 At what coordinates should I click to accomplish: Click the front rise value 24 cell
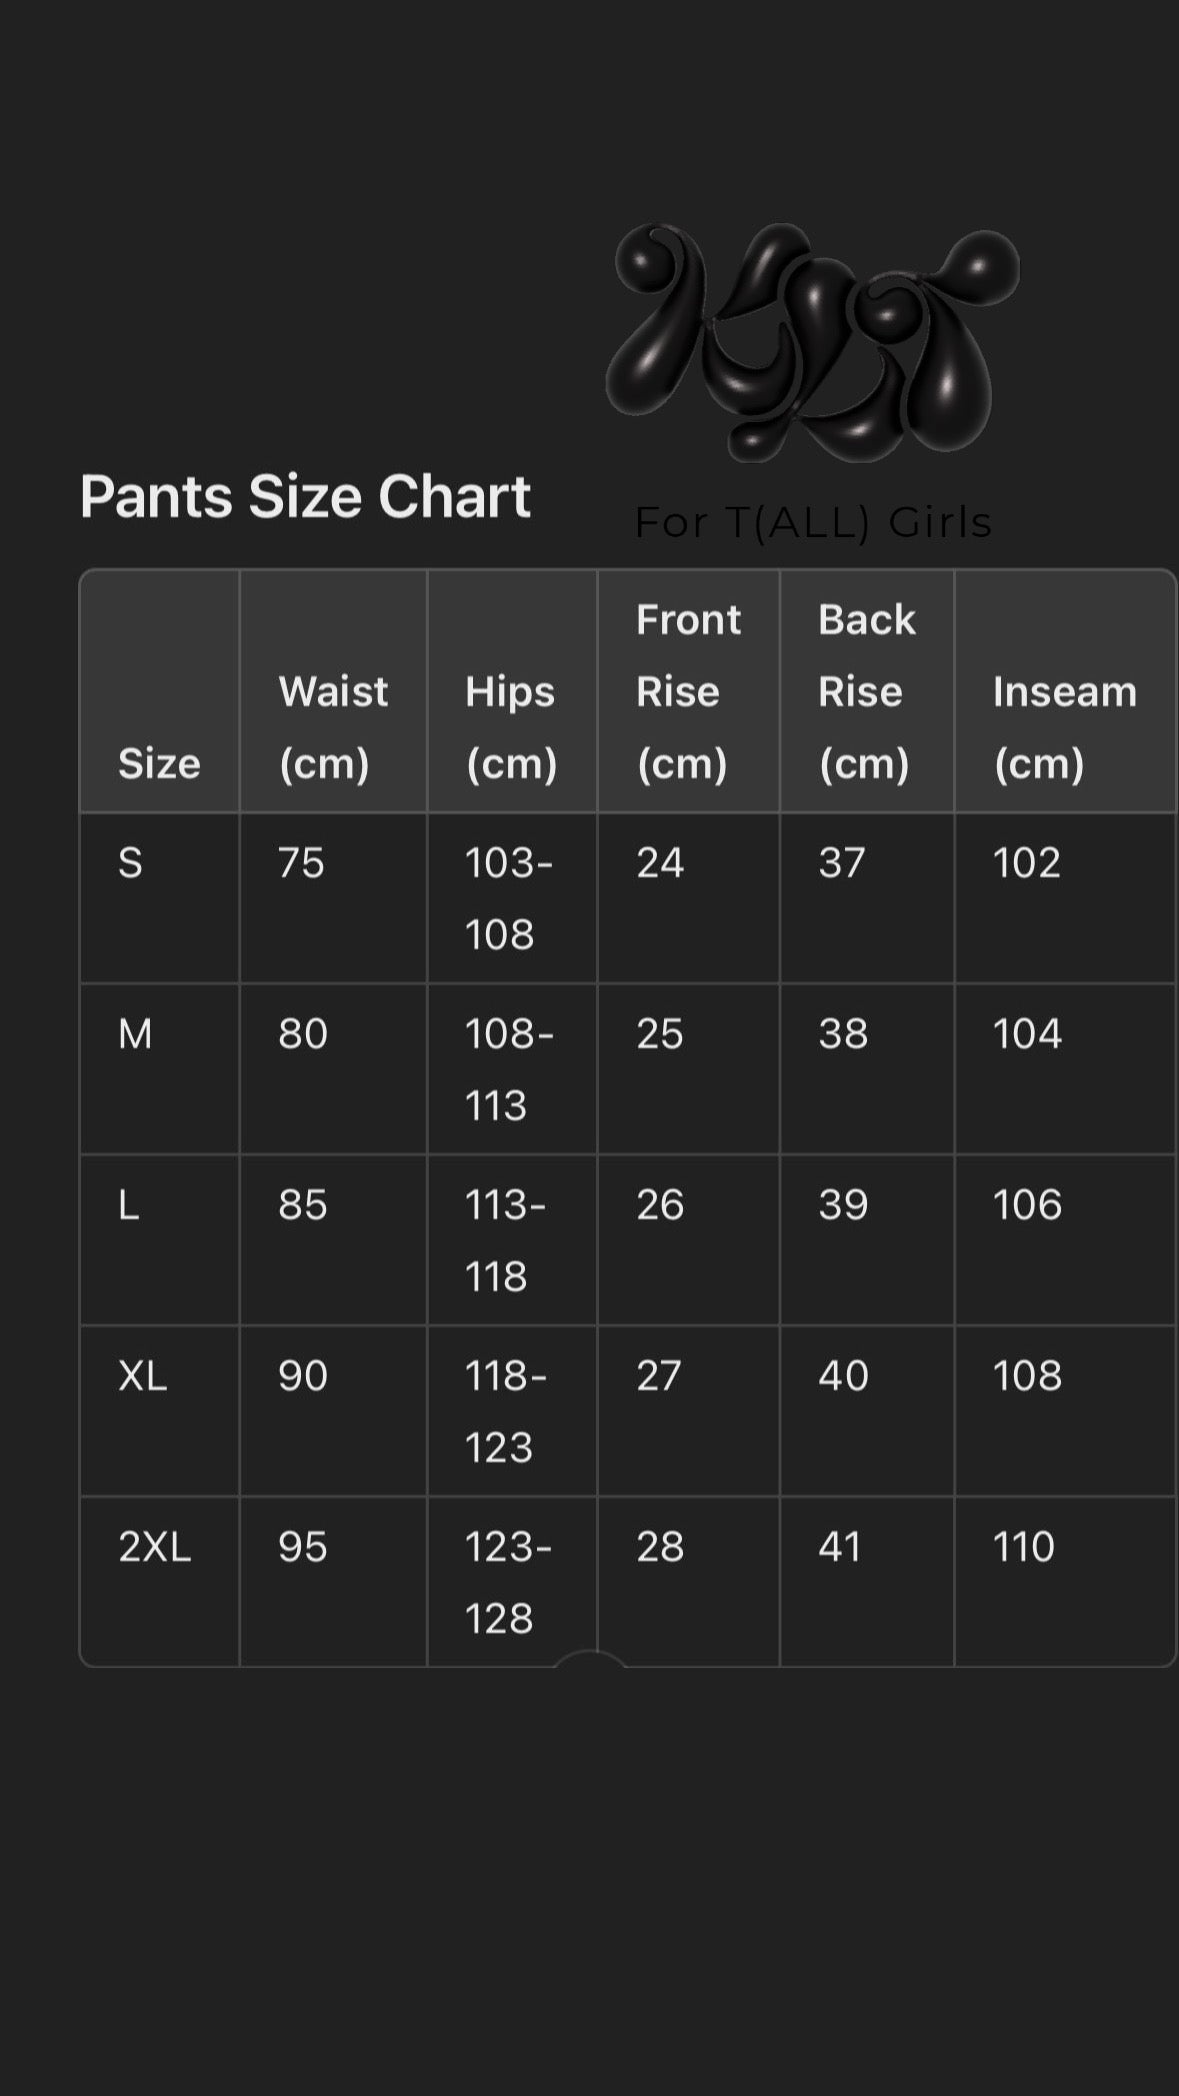(x=660, y=863)
